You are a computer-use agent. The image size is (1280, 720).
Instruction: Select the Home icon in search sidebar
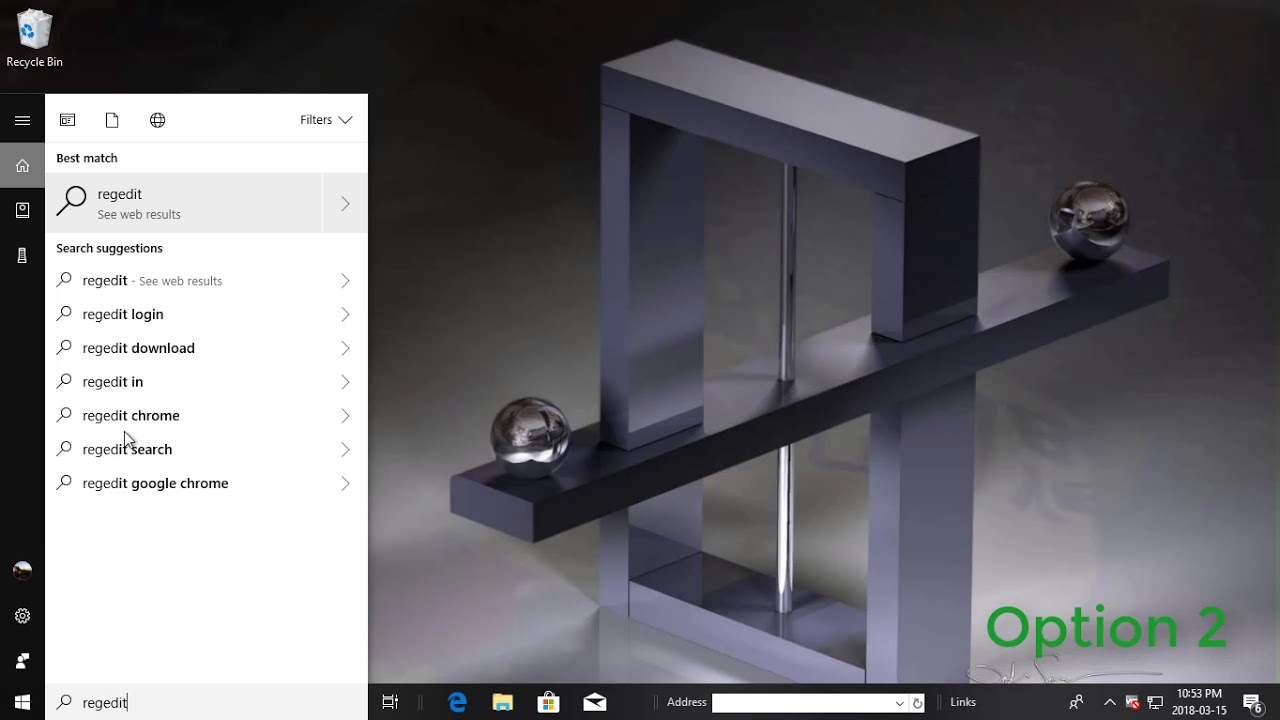coord(22,165)
